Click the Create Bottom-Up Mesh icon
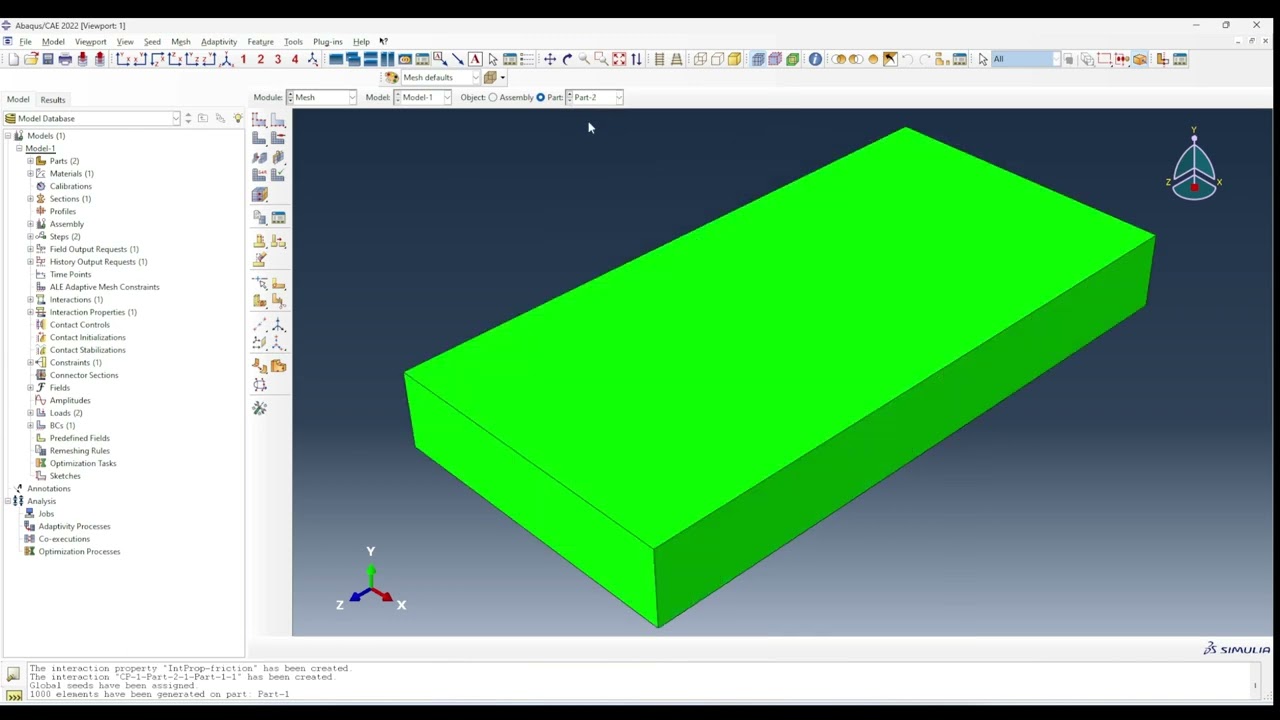 coord(259,194)
